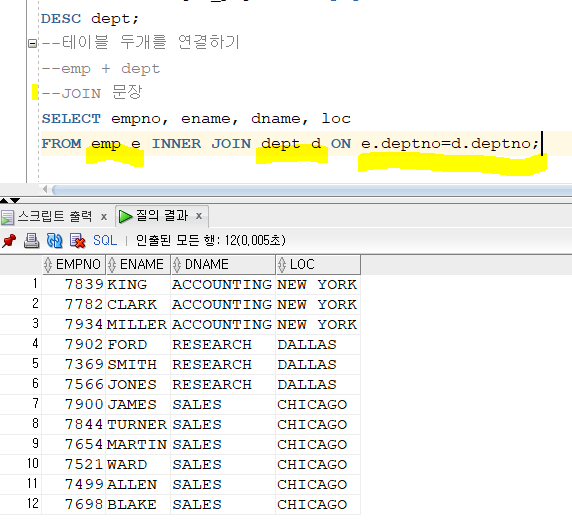Click the delete row icon with the red X

77,241
